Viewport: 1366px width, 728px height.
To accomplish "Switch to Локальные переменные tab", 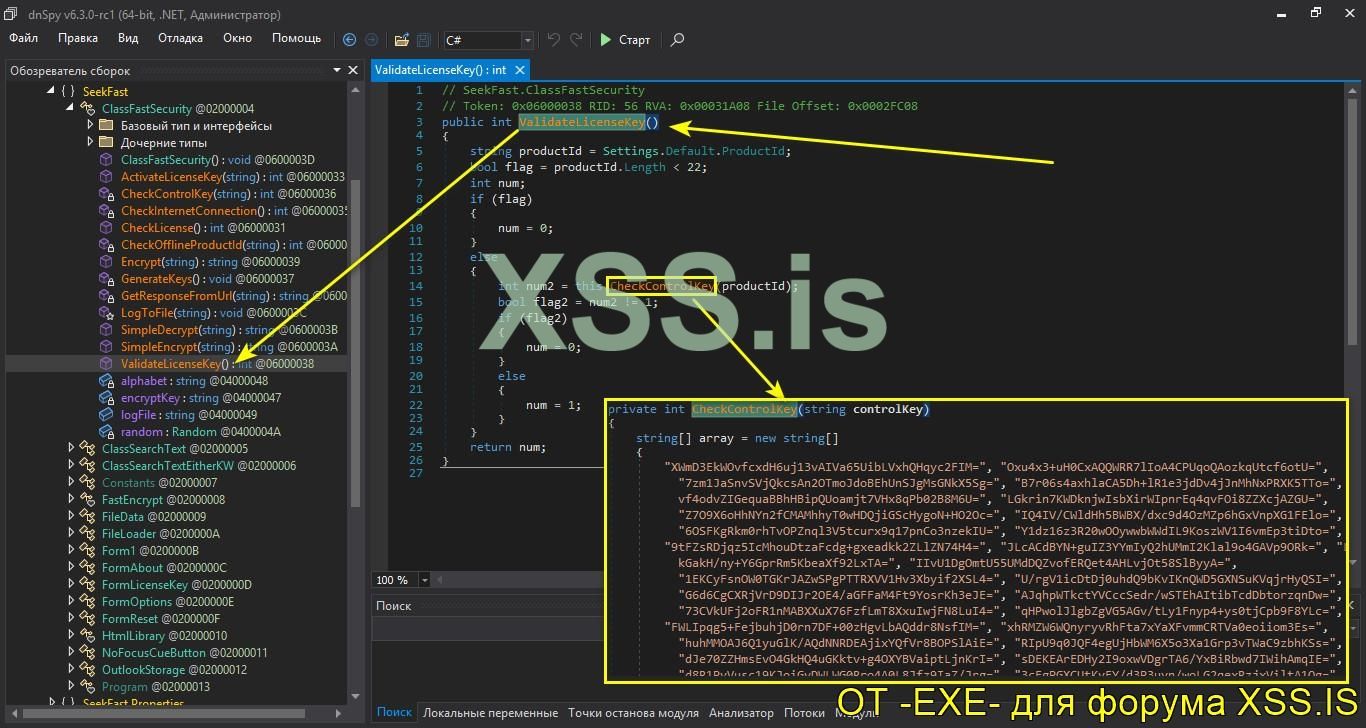I will click(490, 713).
